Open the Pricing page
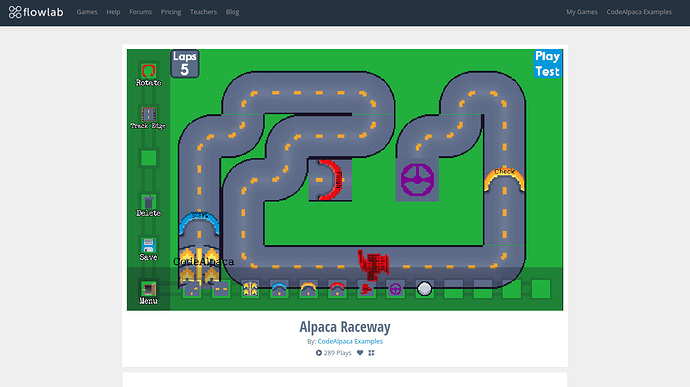This screenshot has height=387, width=690. point(171,12)
